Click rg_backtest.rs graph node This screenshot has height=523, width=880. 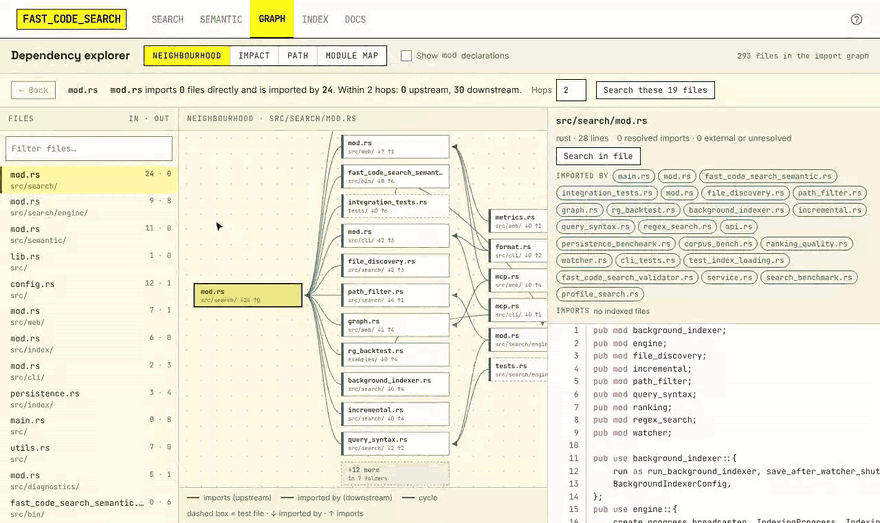coord(395,355)
